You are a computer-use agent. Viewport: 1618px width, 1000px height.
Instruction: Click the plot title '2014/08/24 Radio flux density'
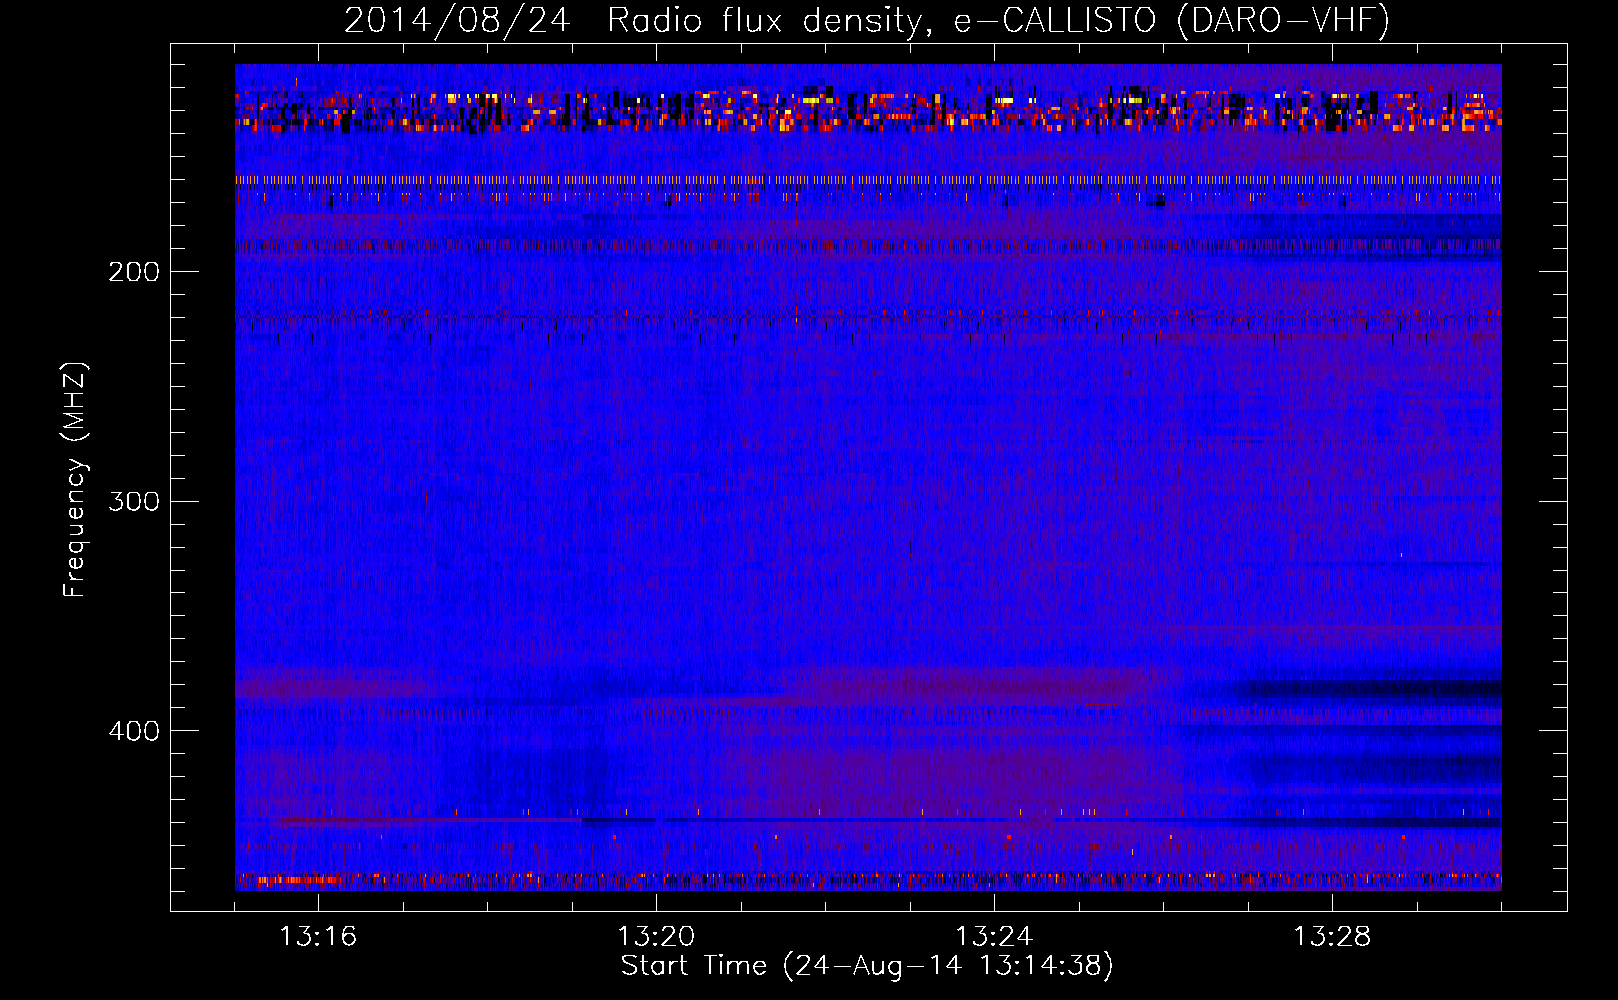(867, 20)
